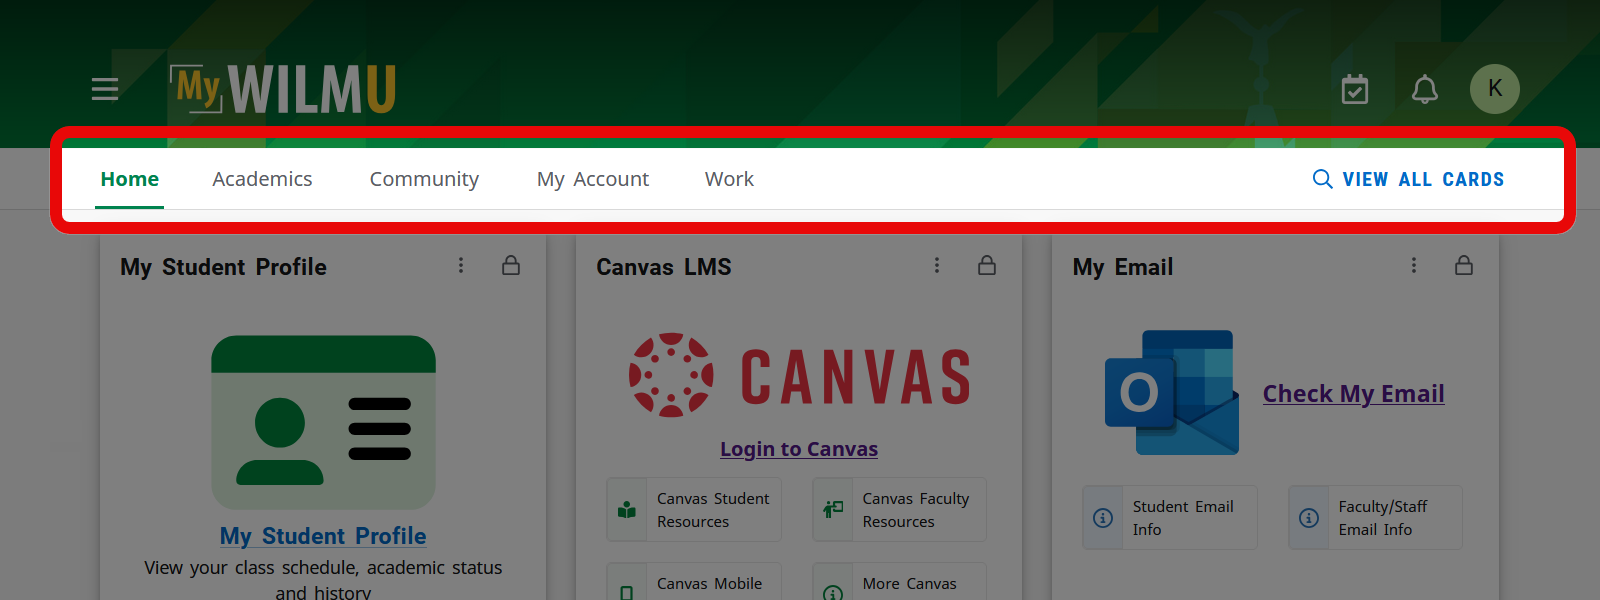Toggle lock on My Student Profile card
The width and height of the screenshot is (1600, 600).
click(511, 265)
